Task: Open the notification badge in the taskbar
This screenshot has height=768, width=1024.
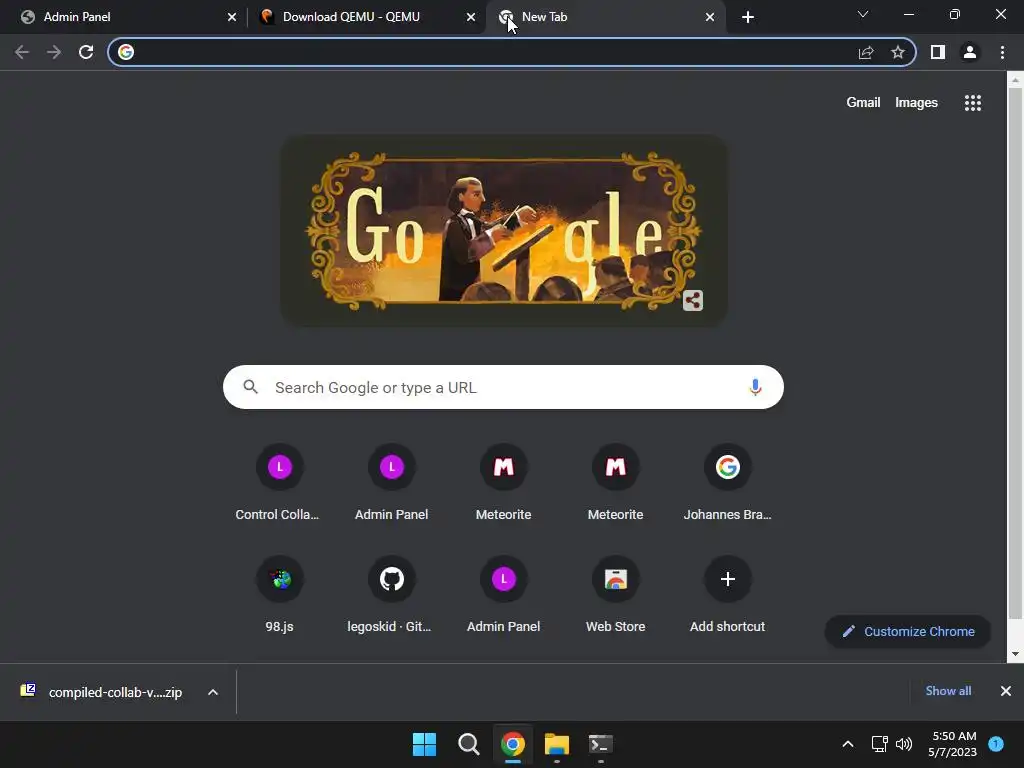Action: point(996,744)
